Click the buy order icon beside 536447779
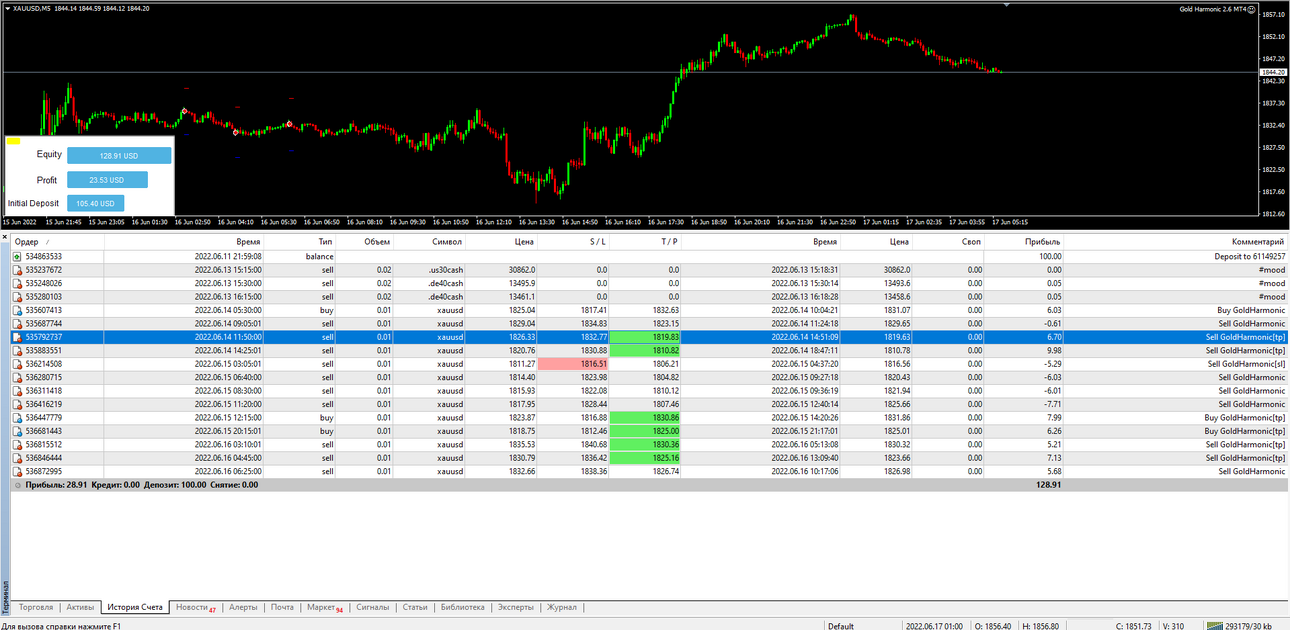 (17, 417)
